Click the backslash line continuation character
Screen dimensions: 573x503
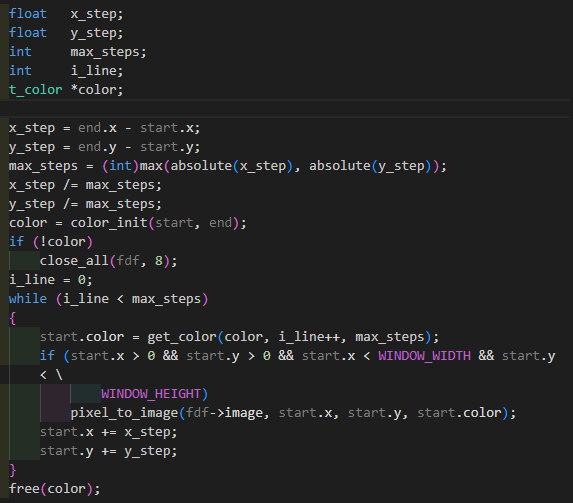pyautogui.click(x=59, y=375)
